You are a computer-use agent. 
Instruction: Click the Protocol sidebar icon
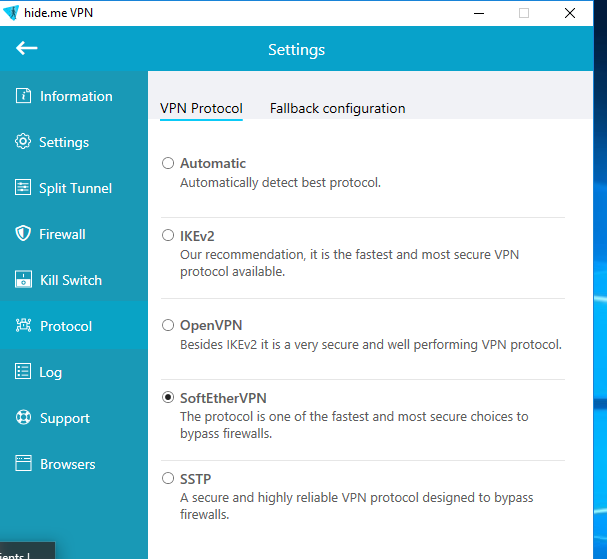click(23, 325)
